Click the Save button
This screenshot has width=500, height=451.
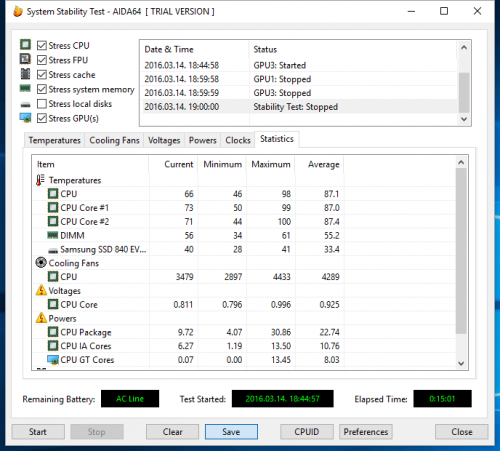pos(231,432)
